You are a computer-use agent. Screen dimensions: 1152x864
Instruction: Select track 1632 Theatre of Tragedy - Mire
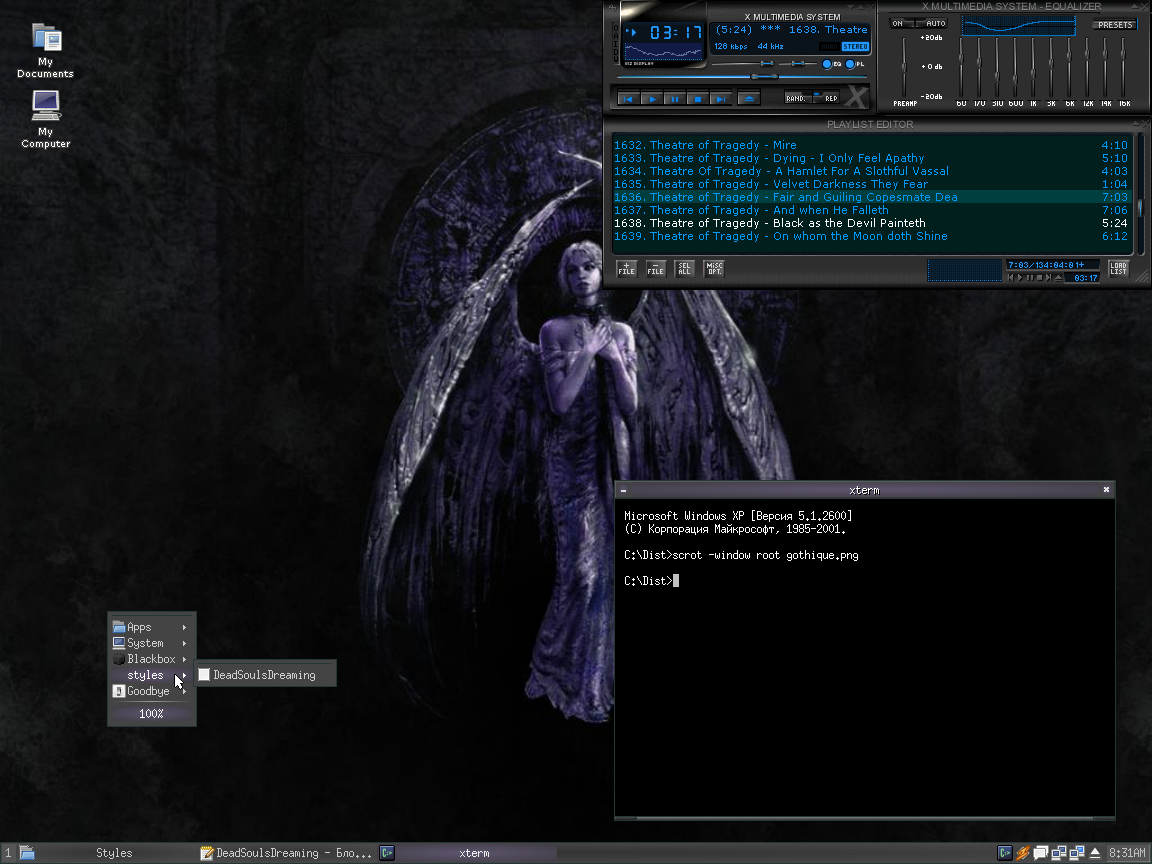click(x=871, y=145)
